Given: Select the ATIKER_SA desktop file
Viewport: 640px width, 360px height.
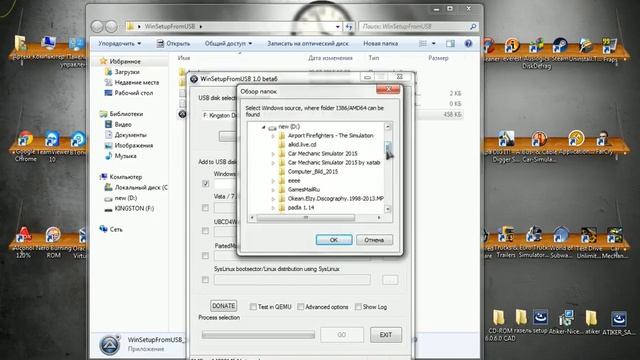Looking at the screenshot, I should pos(619,322).
